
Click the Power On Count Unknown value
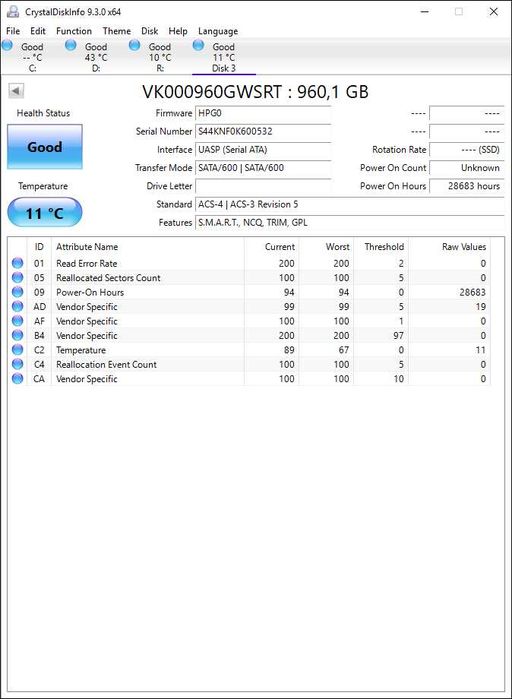point(467,168)
